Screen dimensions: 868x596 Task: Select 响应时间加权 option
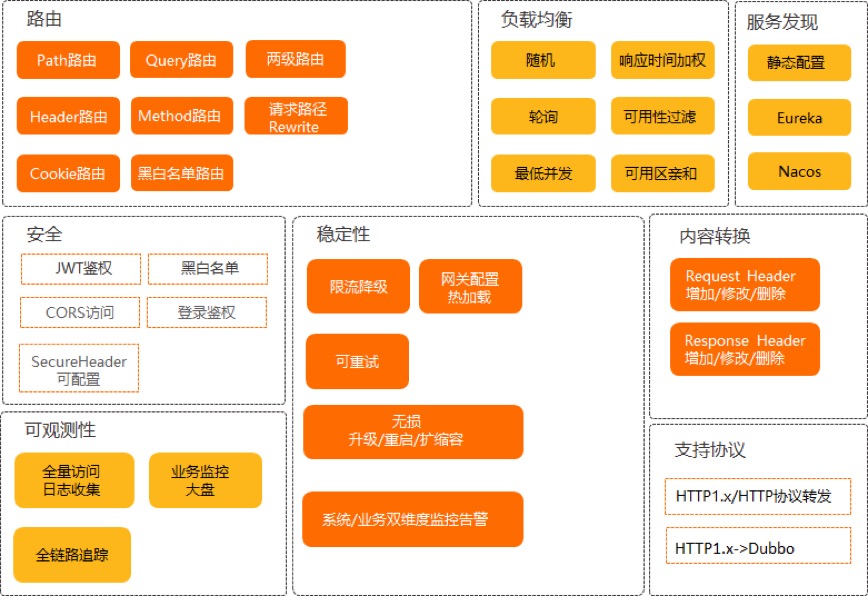coord(661,60)
